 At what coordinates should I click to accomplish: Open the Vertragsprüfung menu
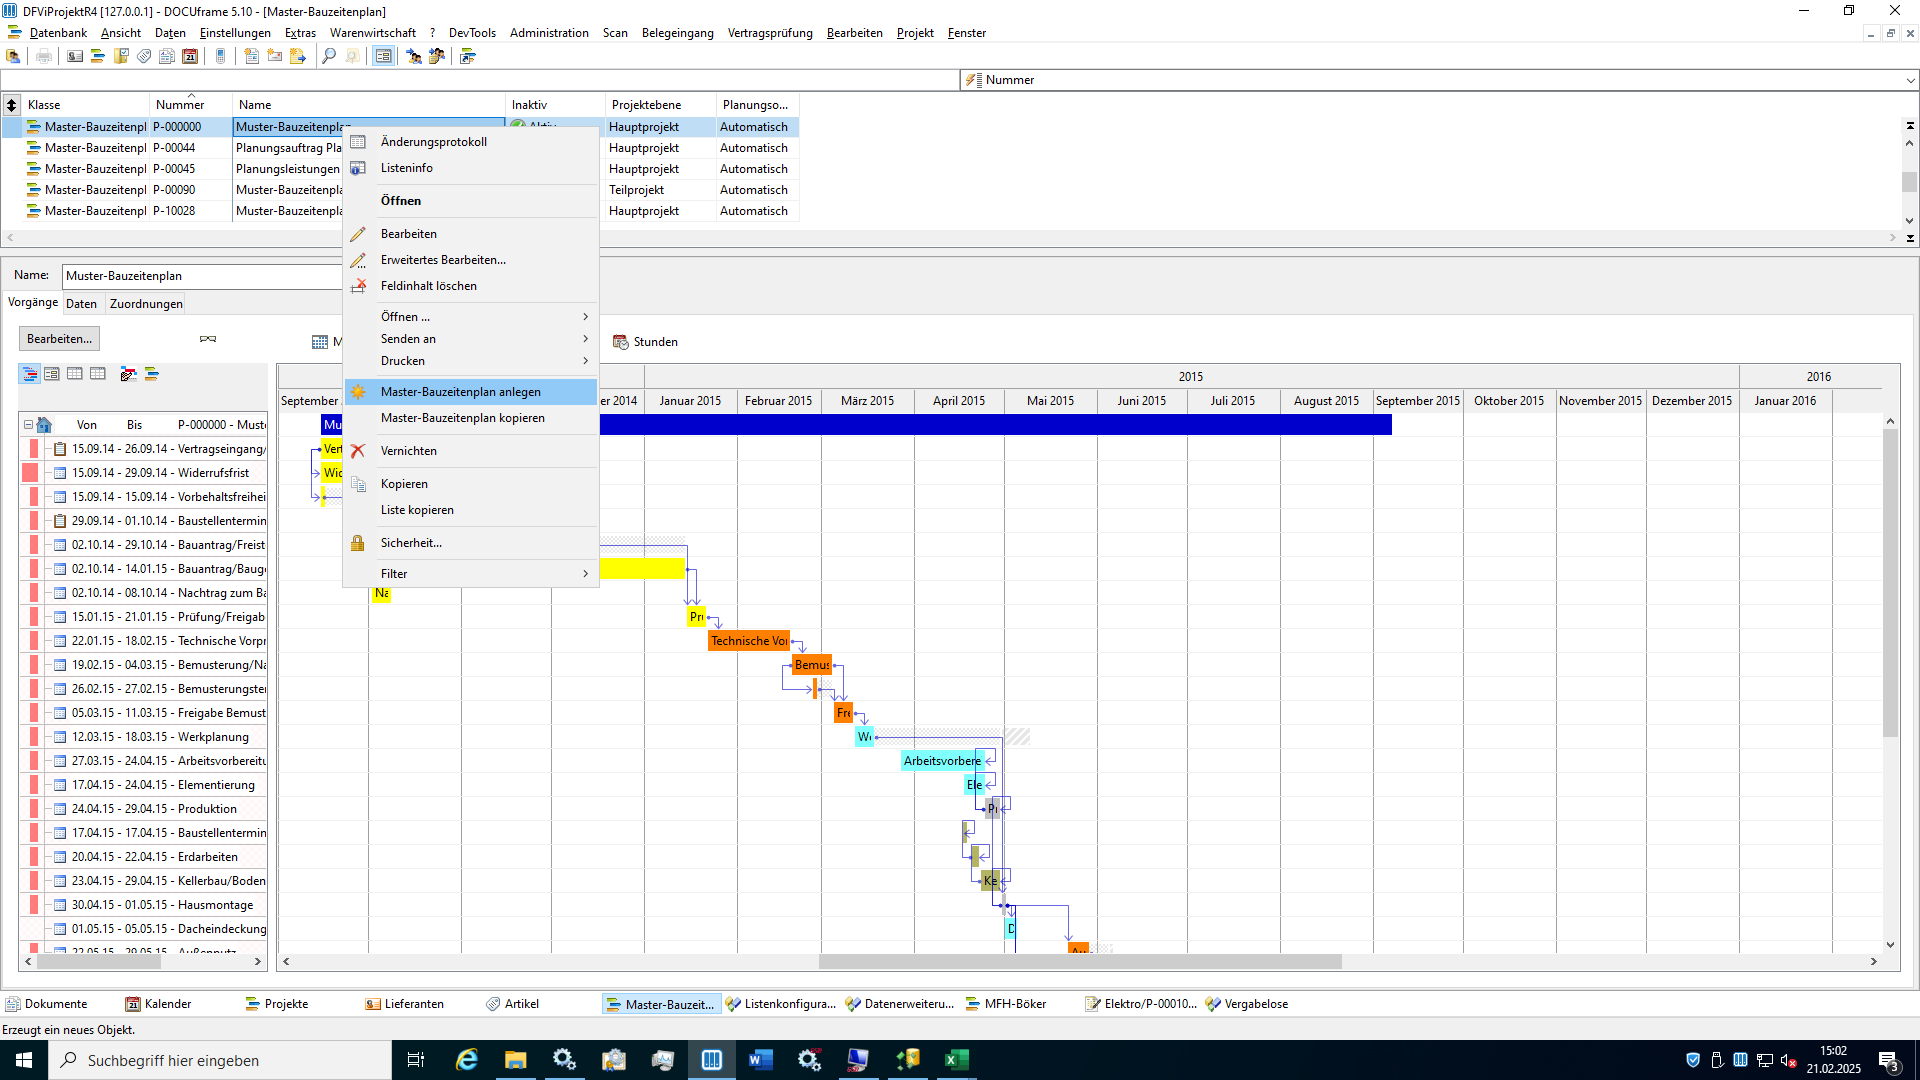tap(770, 33)
